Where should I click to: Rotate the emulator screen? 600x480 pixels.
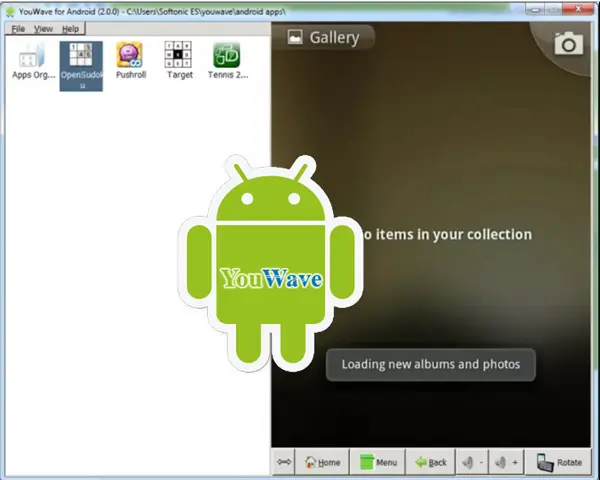558,462
